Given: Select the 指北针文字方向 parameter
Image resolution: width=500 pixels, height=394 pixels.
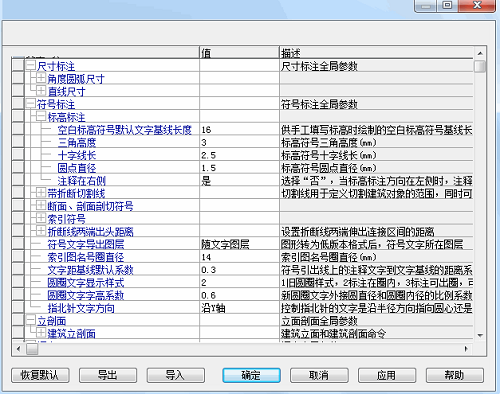Looking at the screenshot, I should coord(81,308).
